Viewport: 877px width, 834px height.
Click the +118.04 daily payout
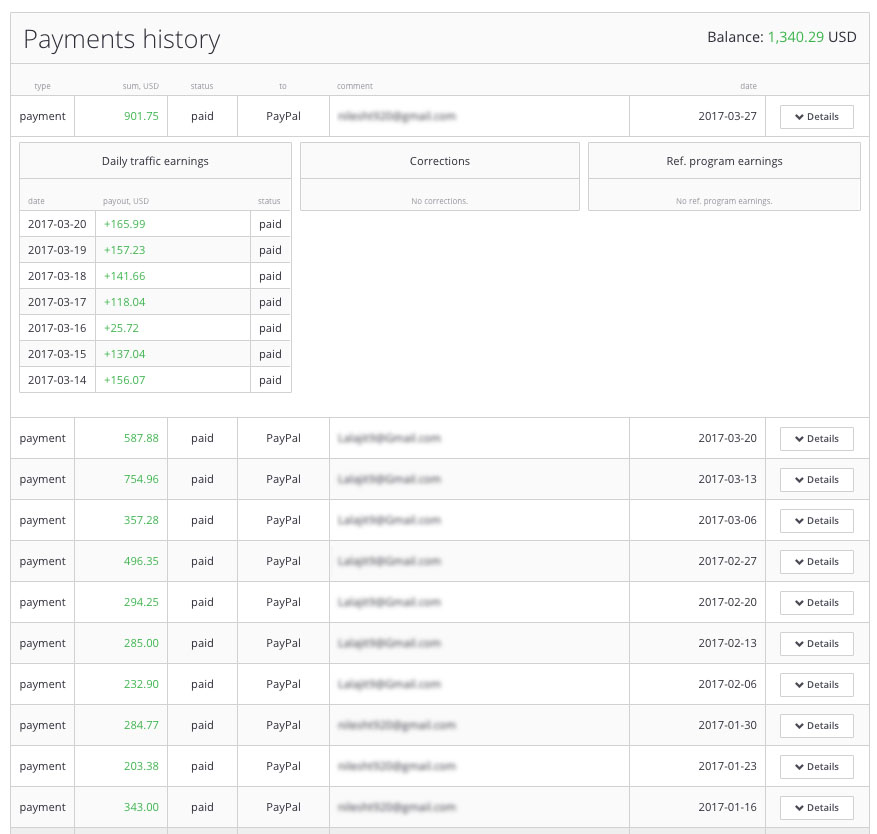tap(124, 302)
